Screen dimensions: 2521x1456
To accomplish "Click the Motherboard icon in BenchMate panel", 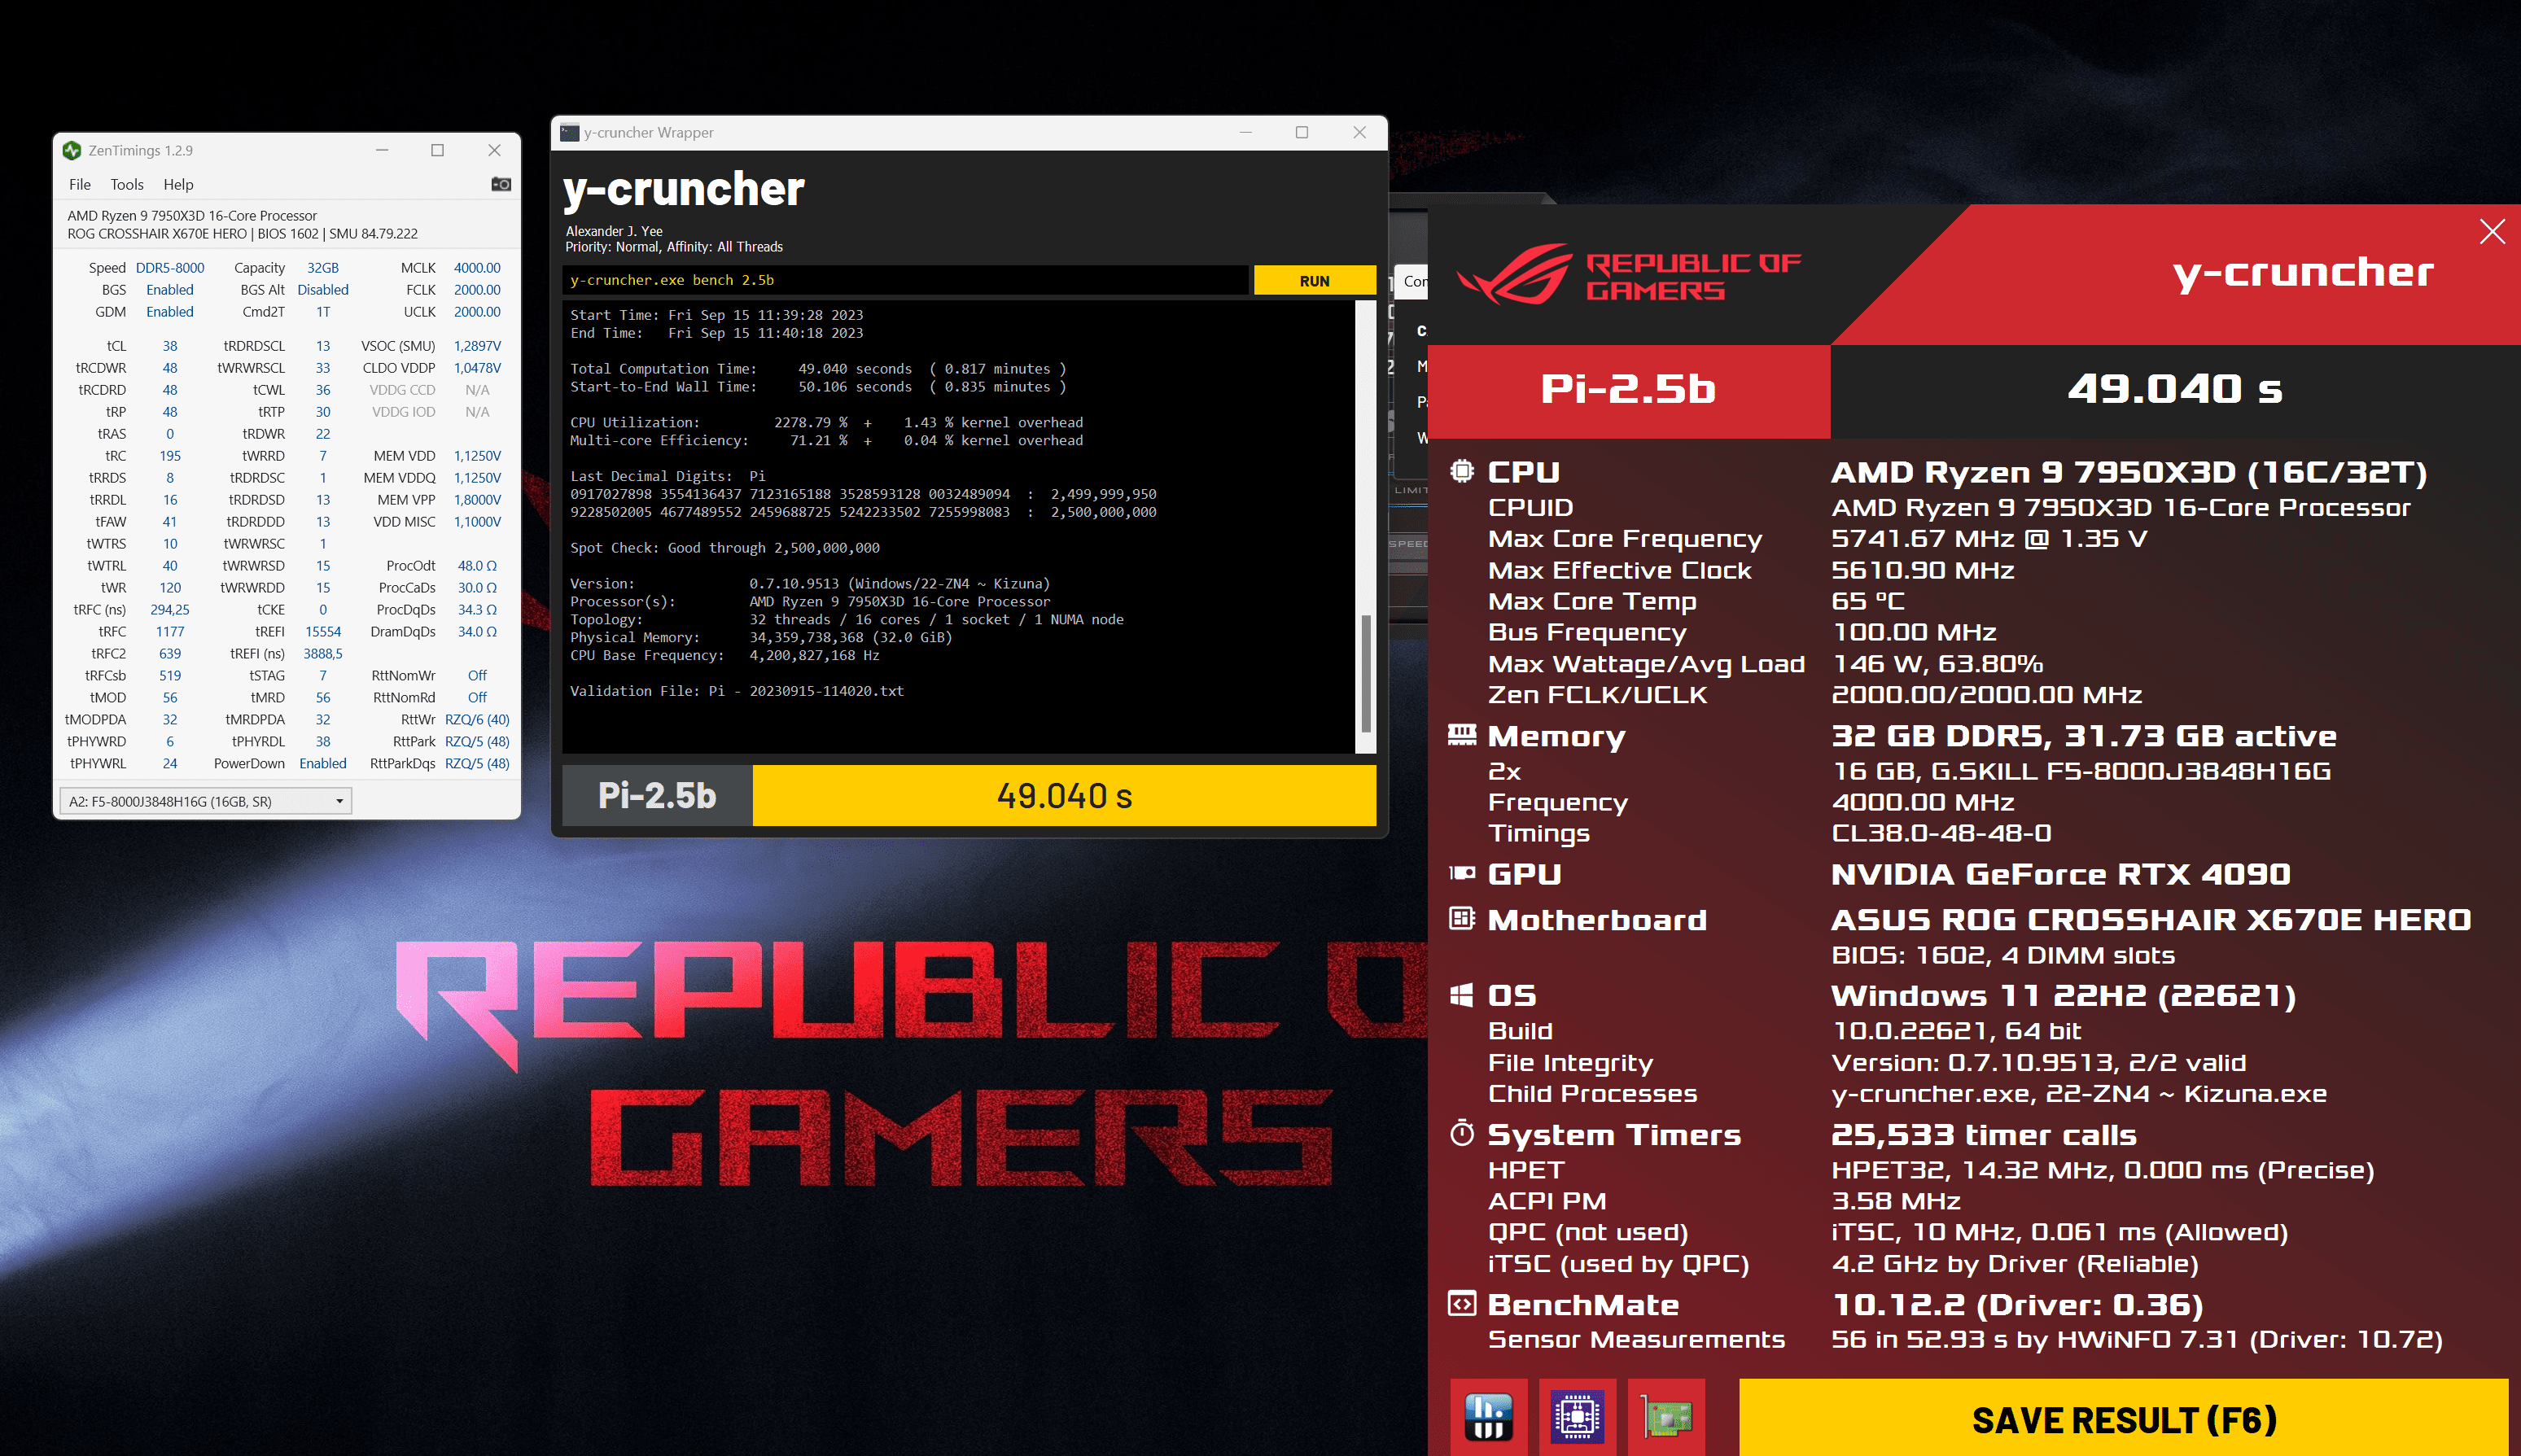I will point(1462,918).
